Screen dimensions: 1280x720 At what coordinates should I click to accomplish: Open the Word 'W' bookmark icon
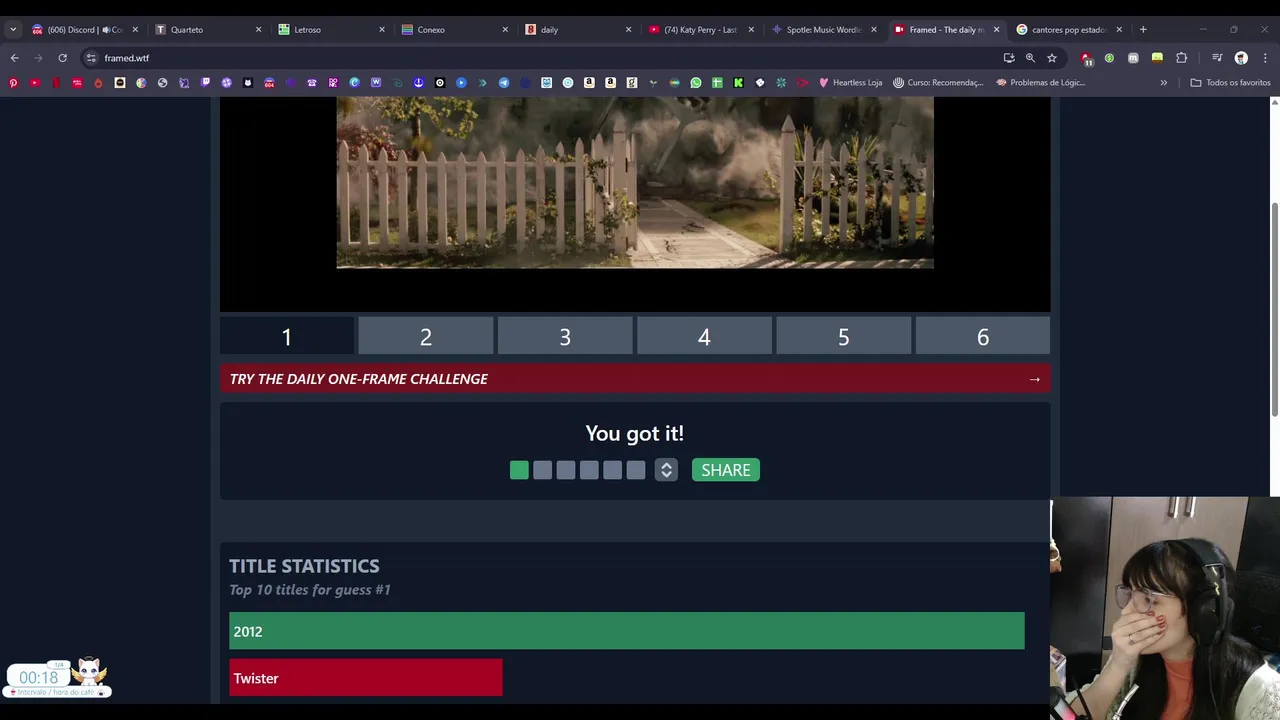375,83
